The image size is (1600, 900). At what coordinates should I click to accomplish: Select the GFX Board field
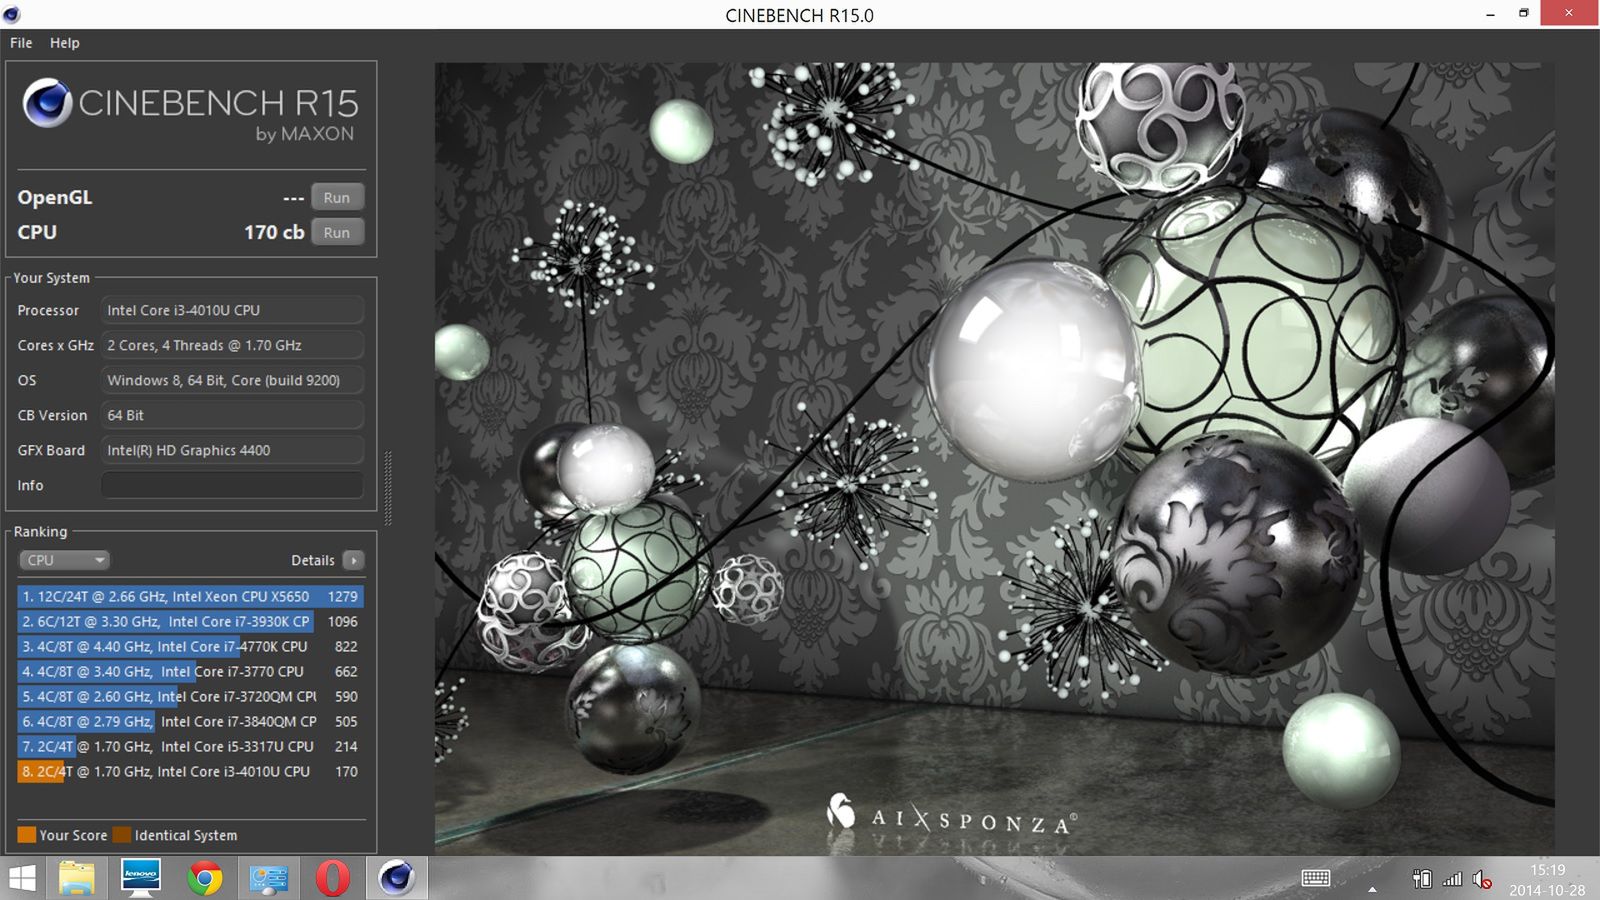tap(232, 450)
